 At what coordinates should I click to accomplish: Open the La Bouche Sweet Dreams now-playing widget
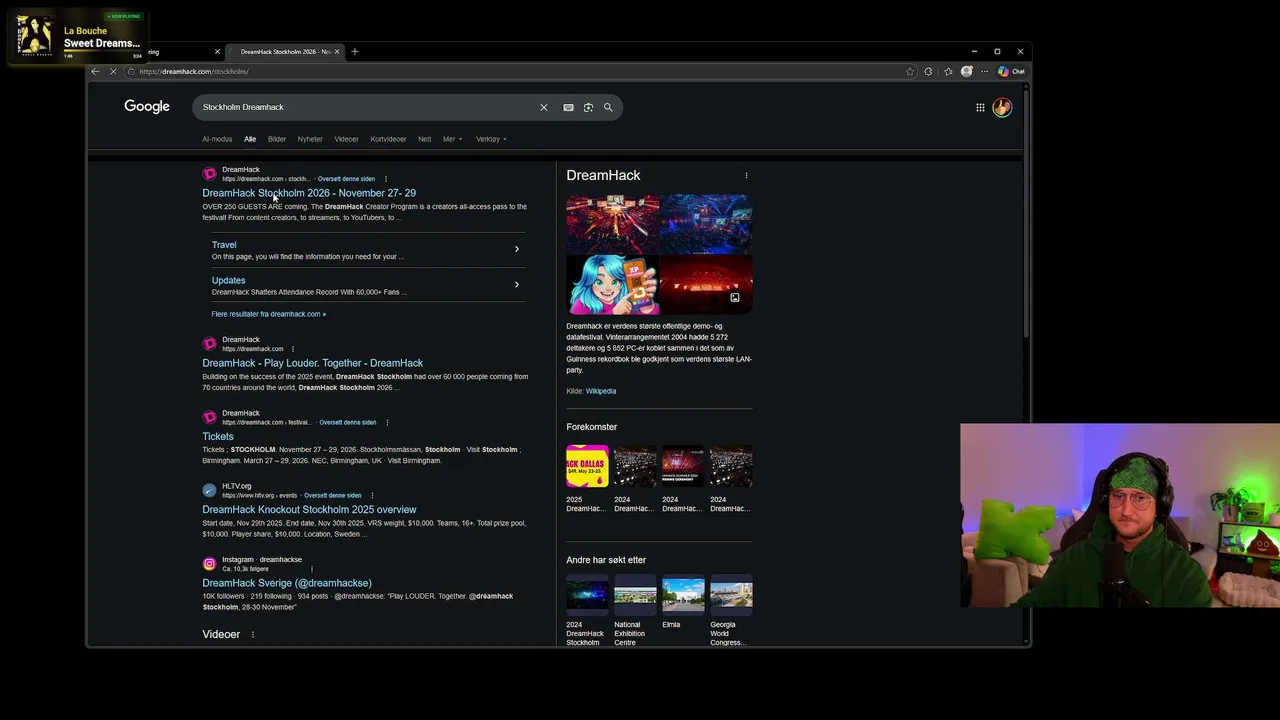click(x=77, y=37)
